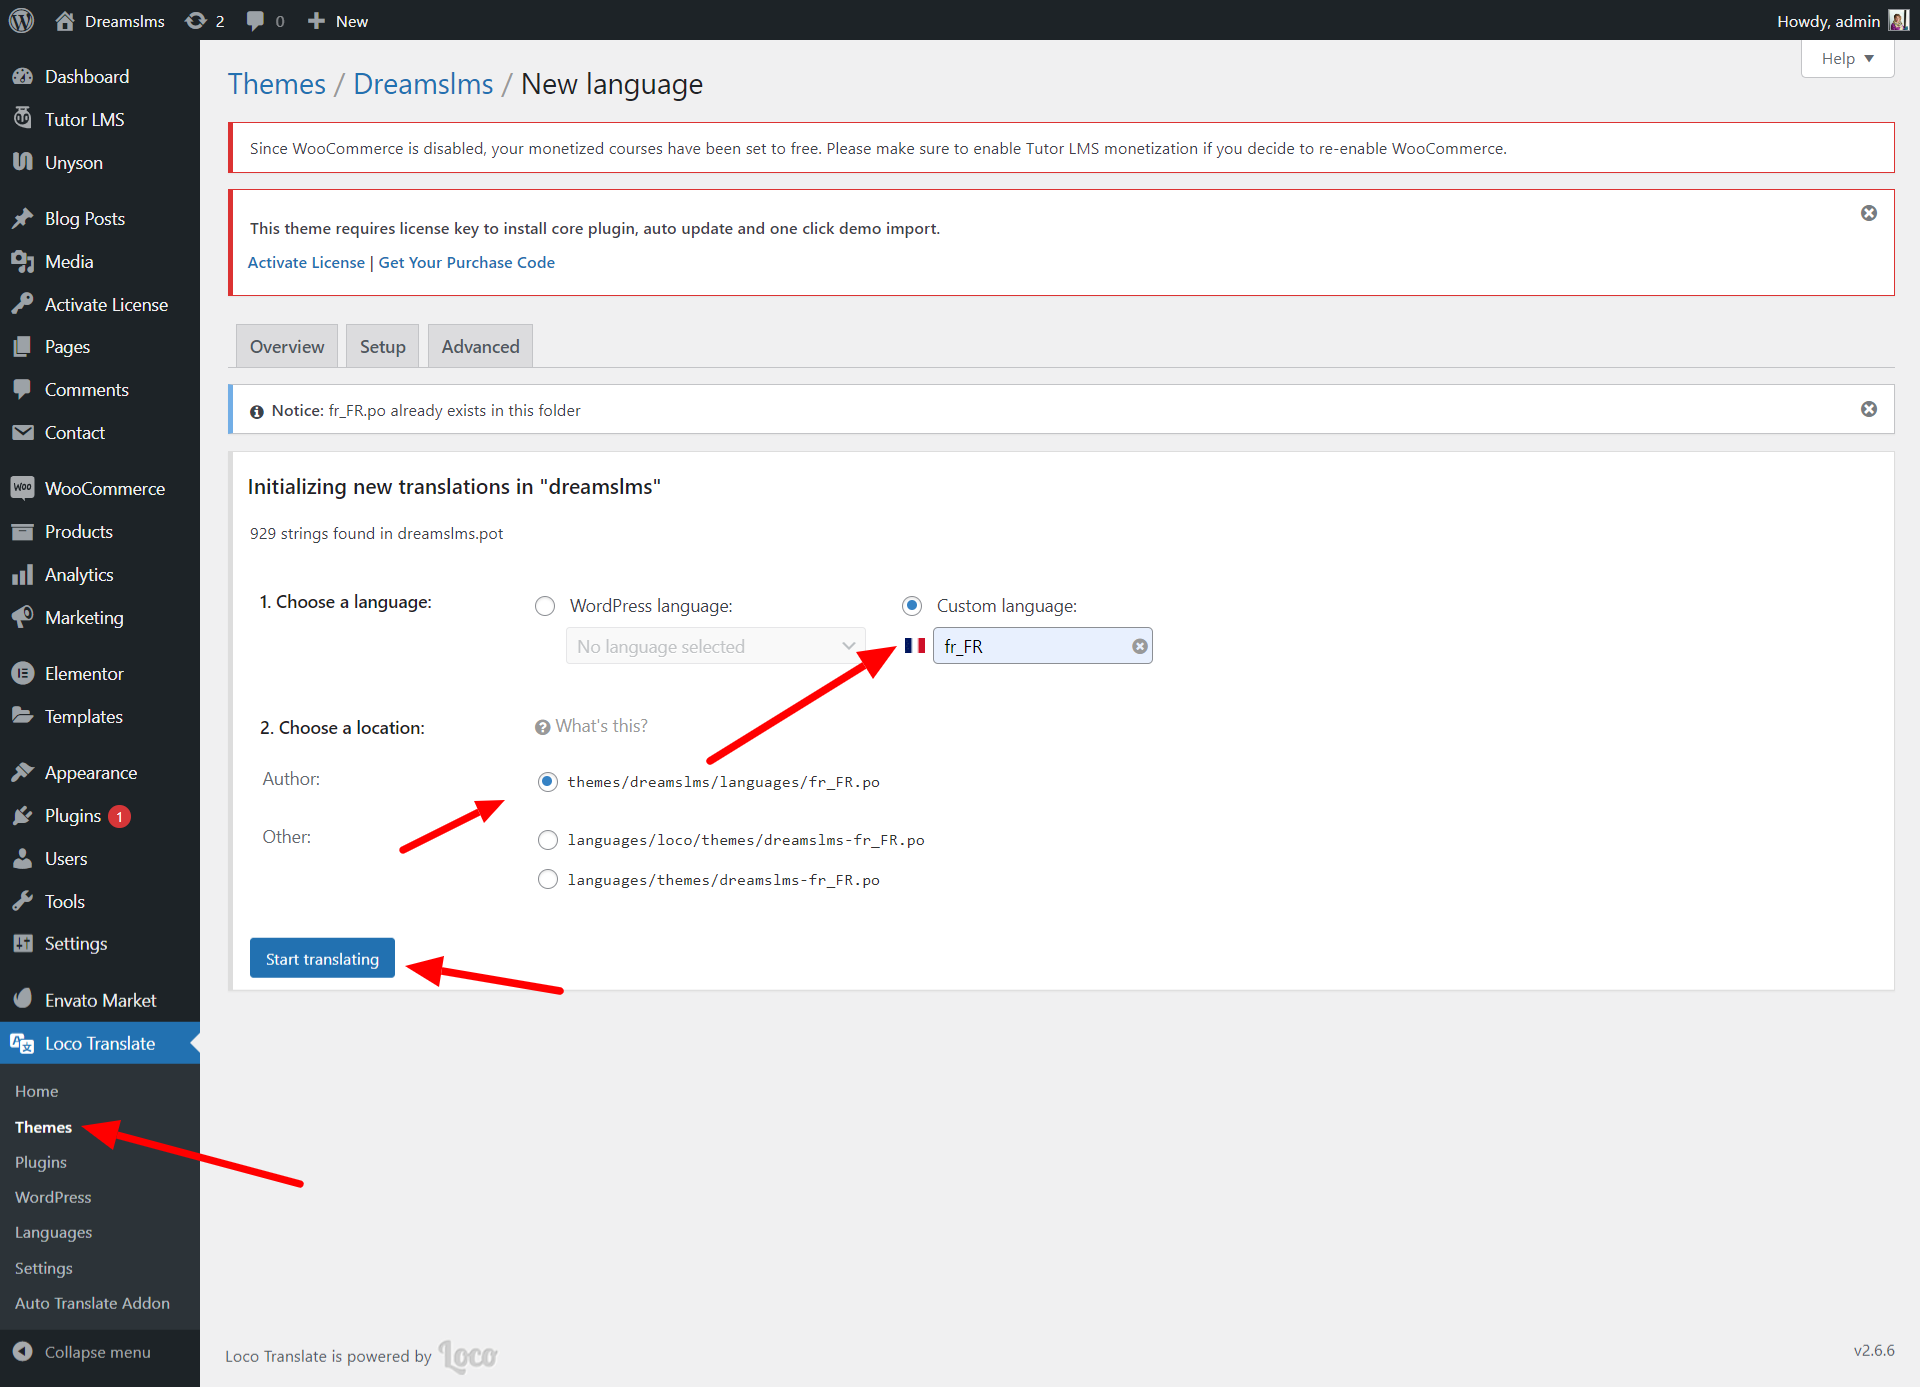Screen dimensions: 1920x1387
Task: Open the What's this help icon
Action: pos(542,727)
